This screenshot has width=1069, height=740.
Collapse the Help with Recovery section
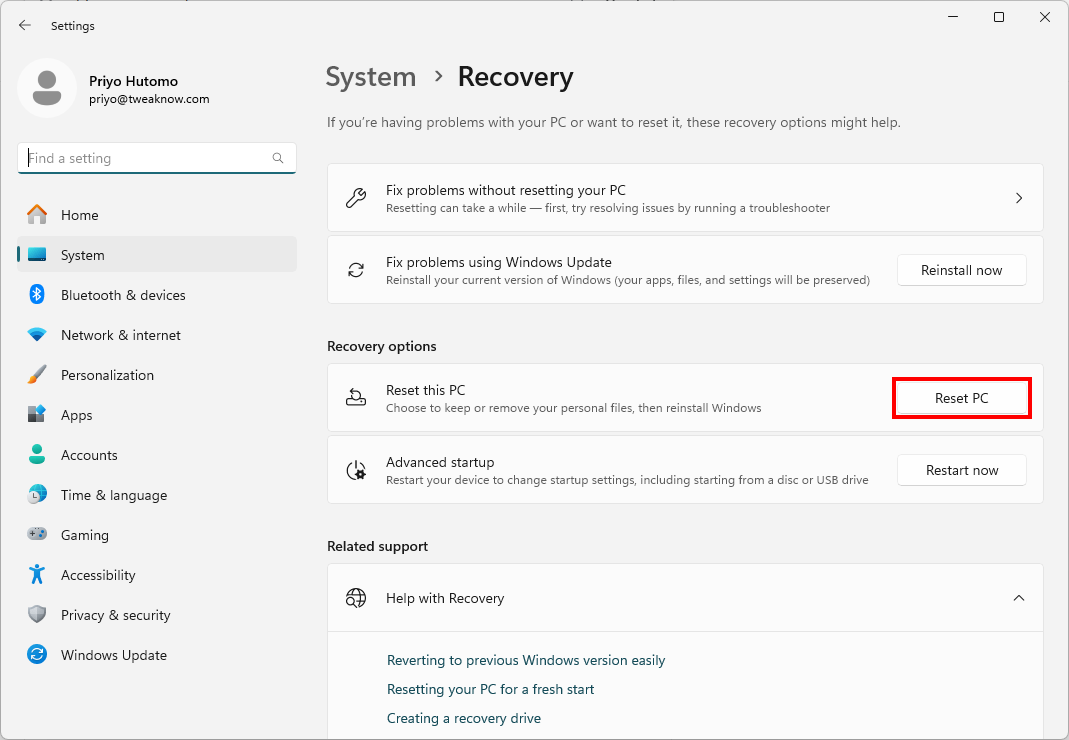(1018, 598)
